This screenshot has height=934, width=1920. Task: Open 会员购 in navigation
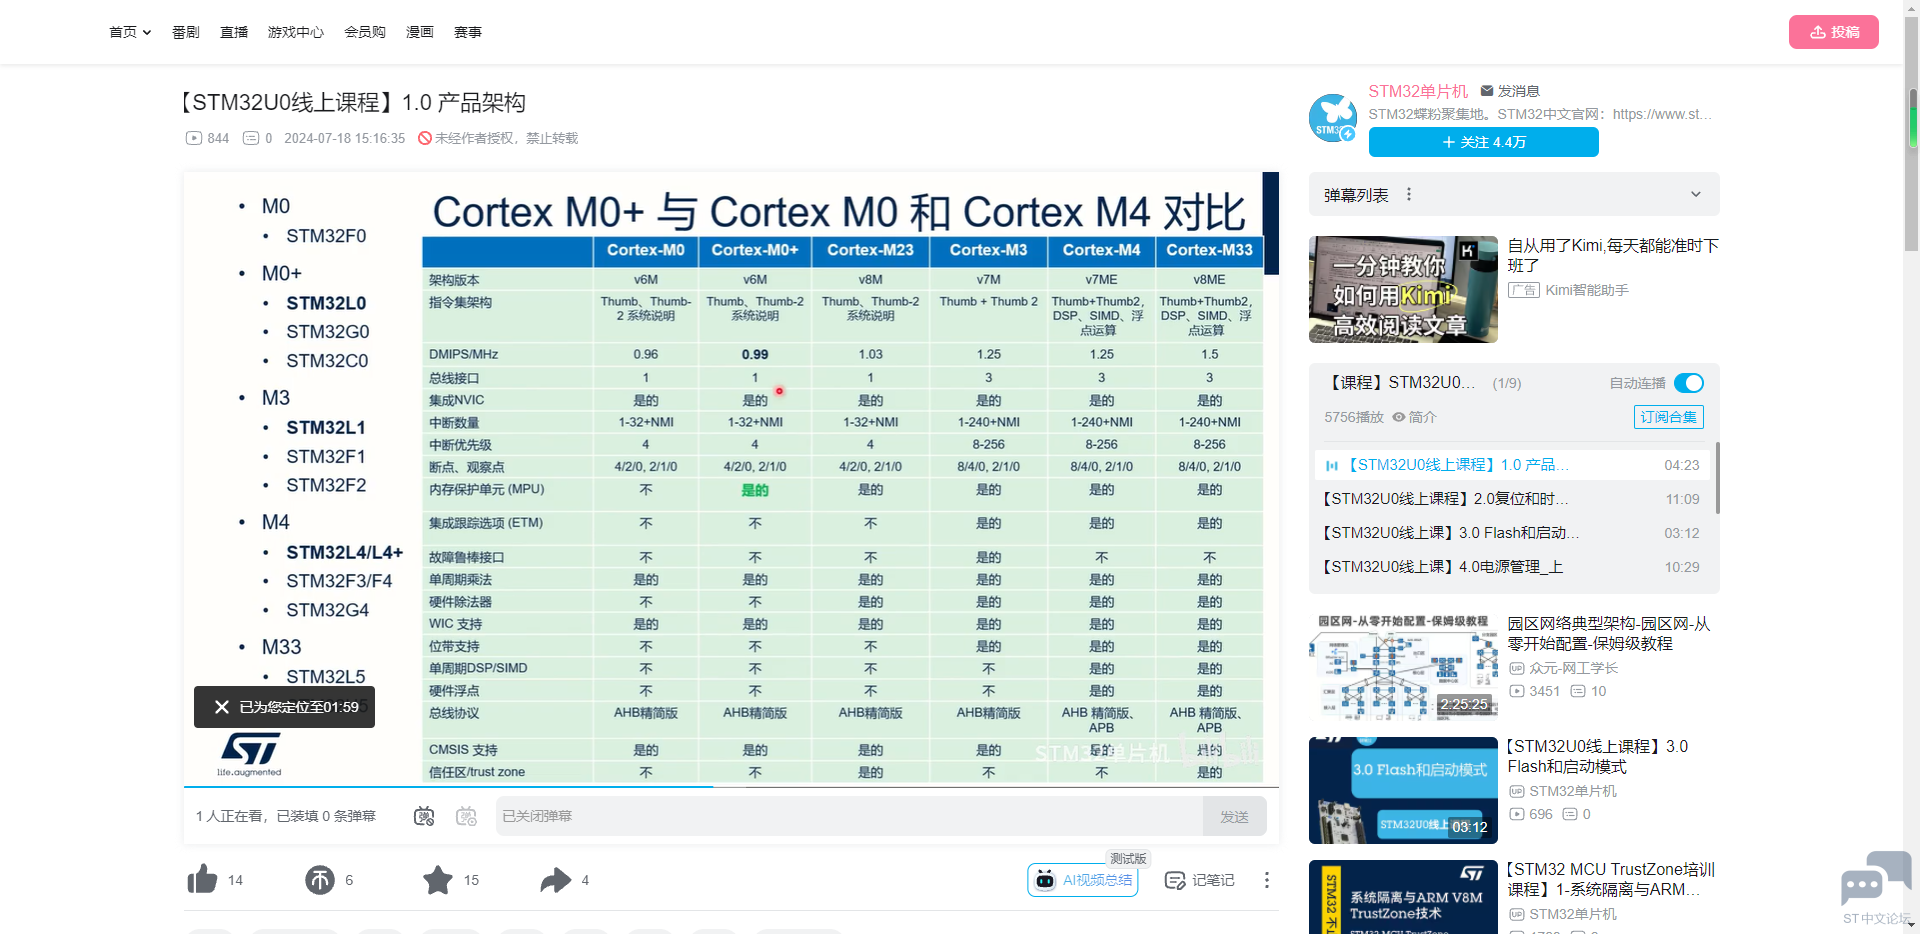click(365, 32)
